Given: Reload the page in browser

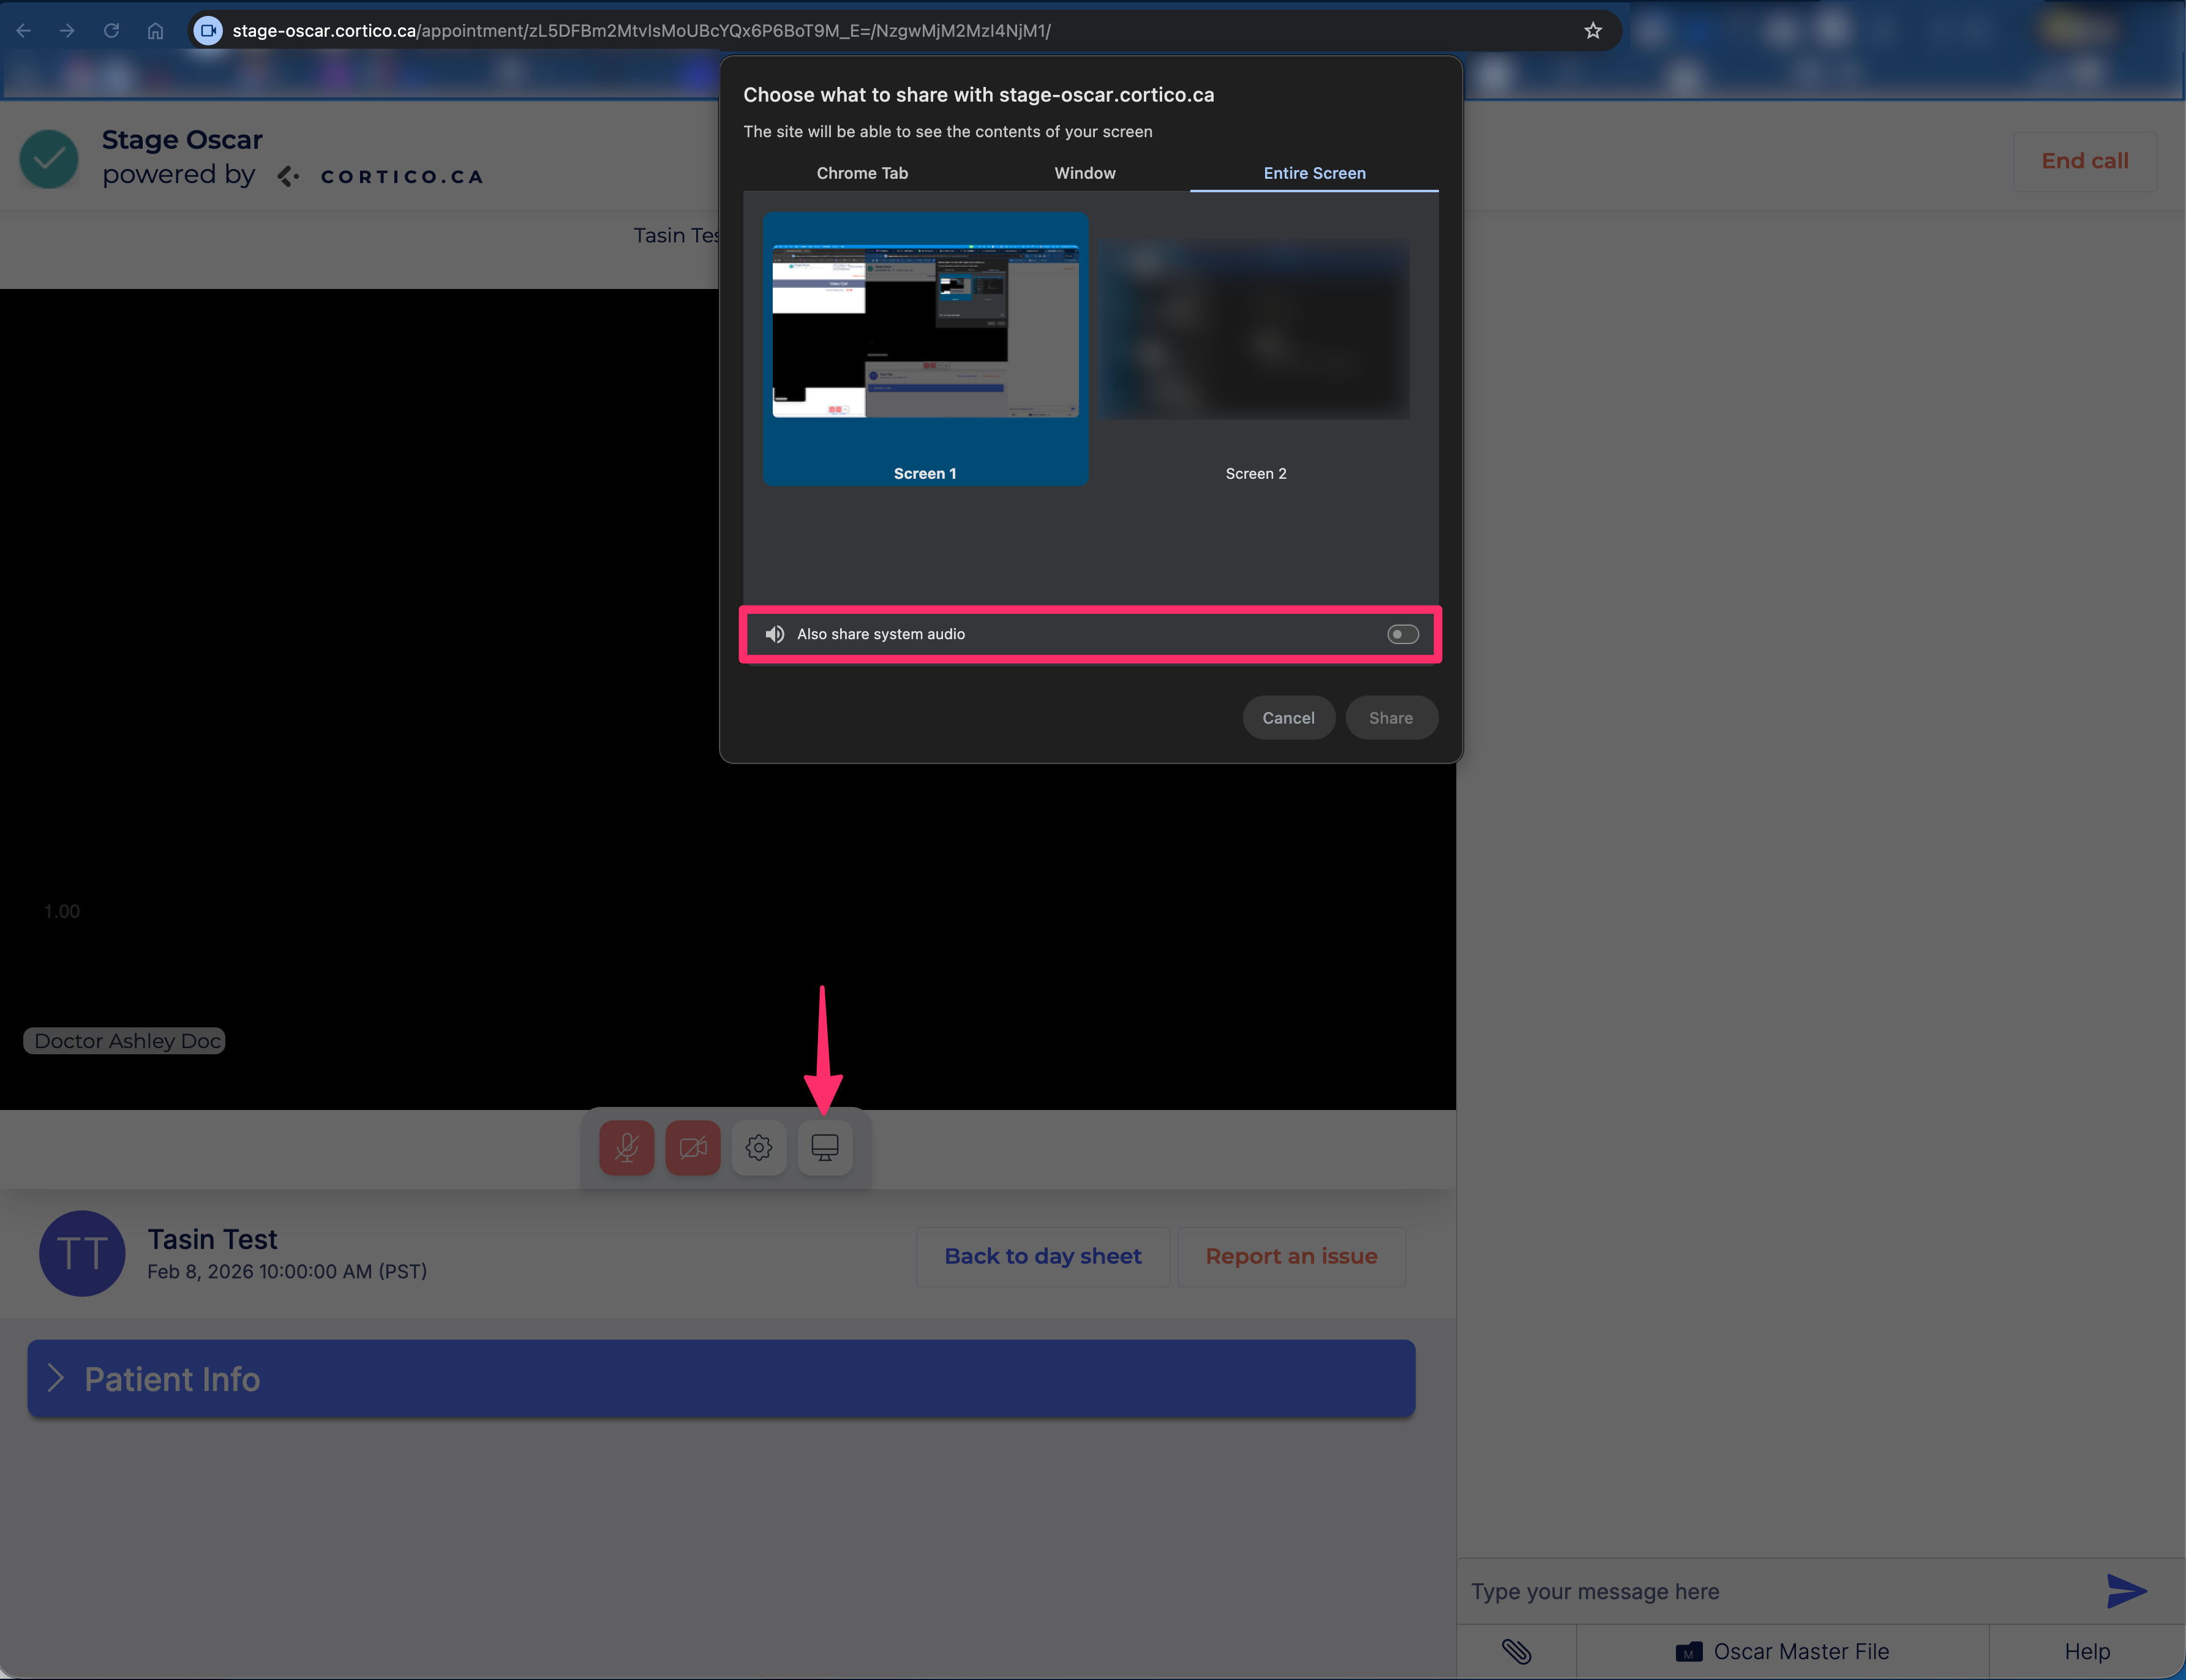Looking at the screenshot, I should [x=111, y=31].
